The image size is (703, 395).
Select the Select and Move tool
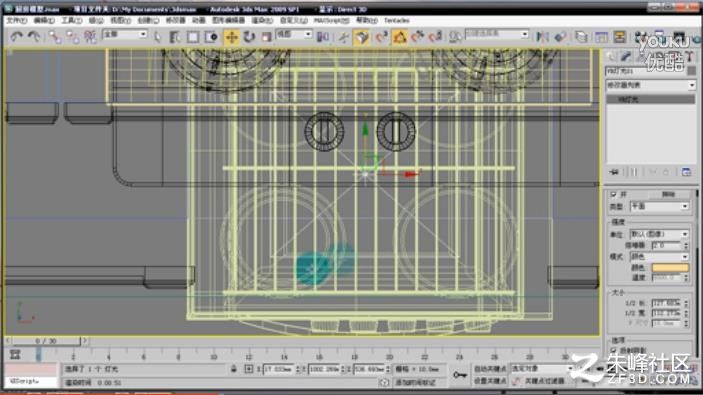point(231,37)
